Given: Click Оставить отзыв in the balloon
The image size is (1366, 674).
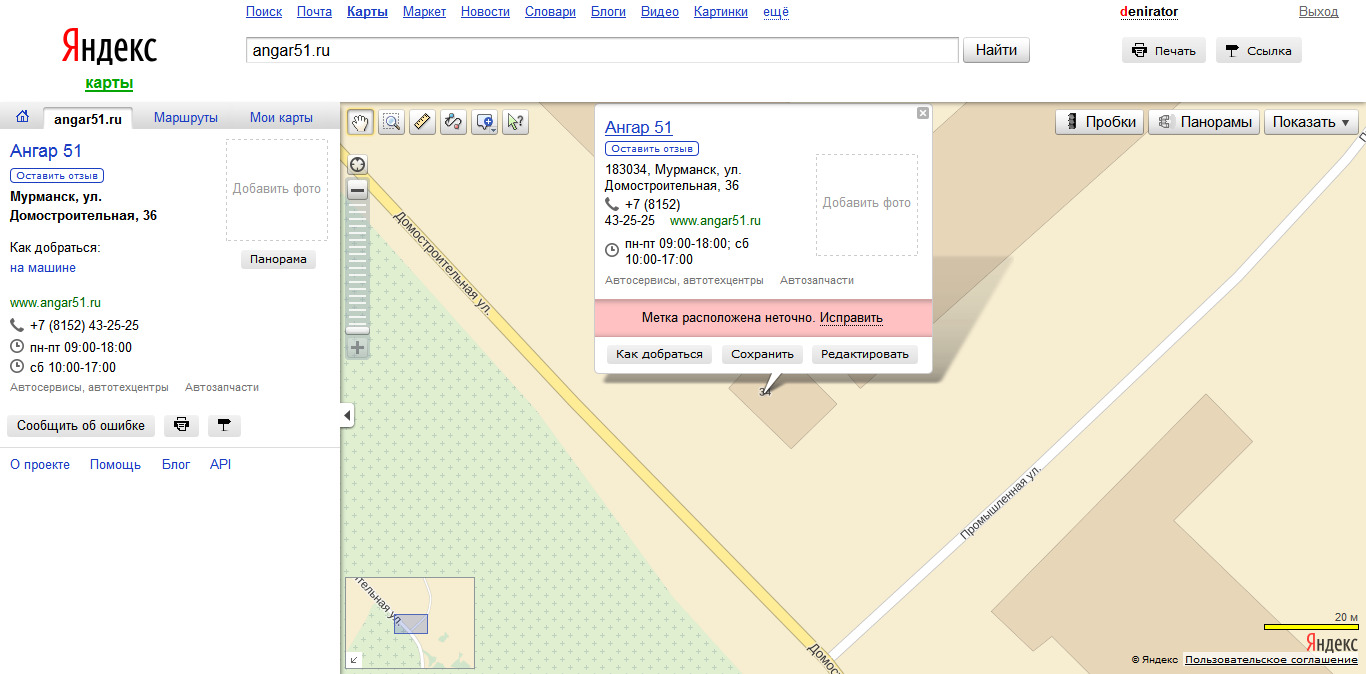Looking at the screenshot, I should coord(652,149).
